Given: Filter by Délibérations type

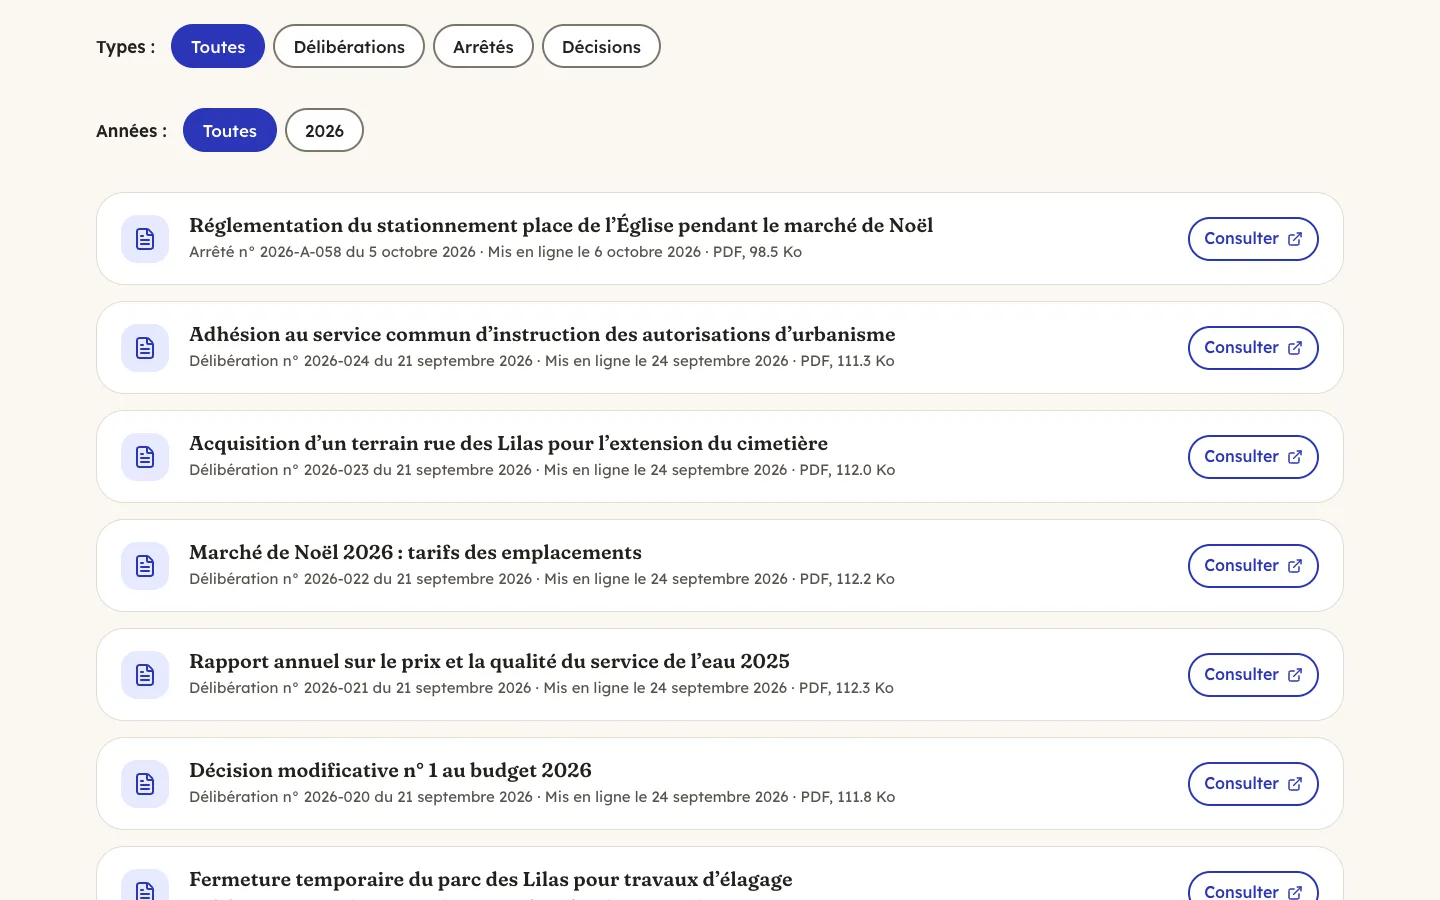Looking at the screenshot, I should click(x=349, y=46).
